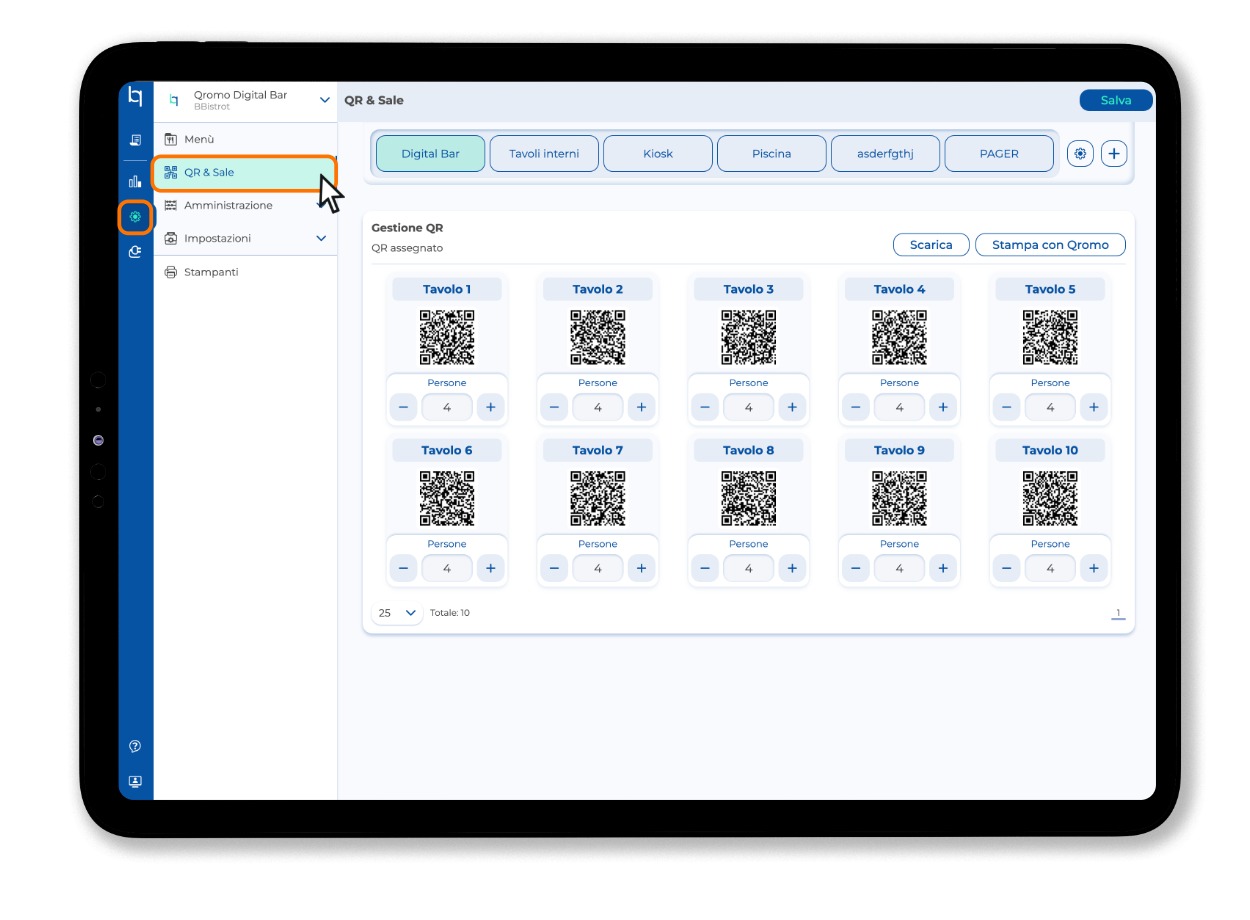Expand the Impostazioni submenu
Viewport: 1250px width, 920px height.
321,239
